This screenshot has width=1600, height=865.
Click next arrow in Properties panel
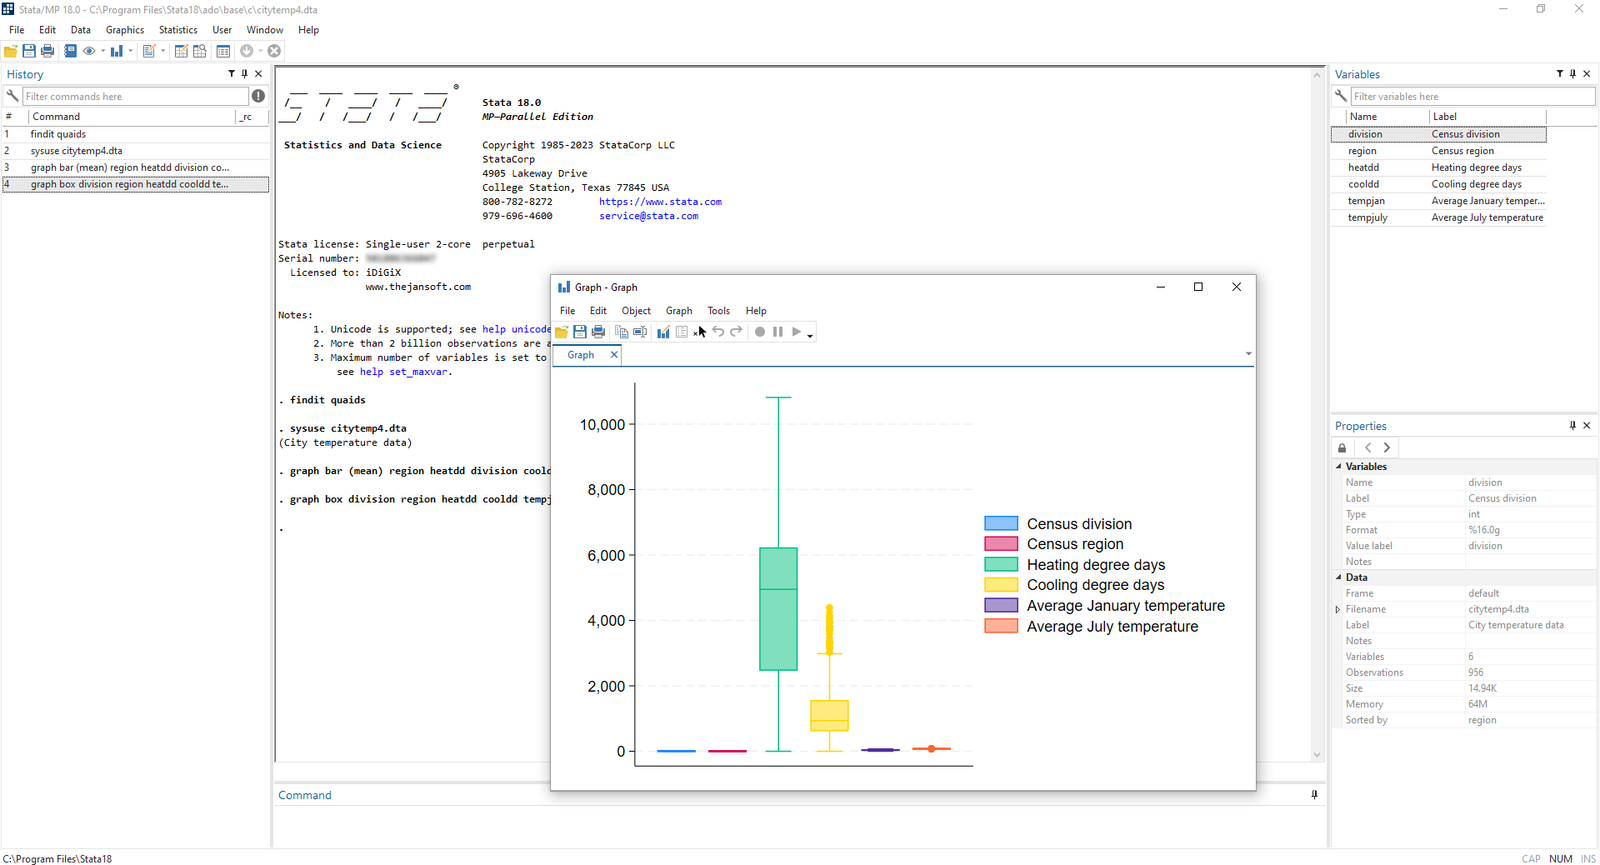tap(1387, 448)
